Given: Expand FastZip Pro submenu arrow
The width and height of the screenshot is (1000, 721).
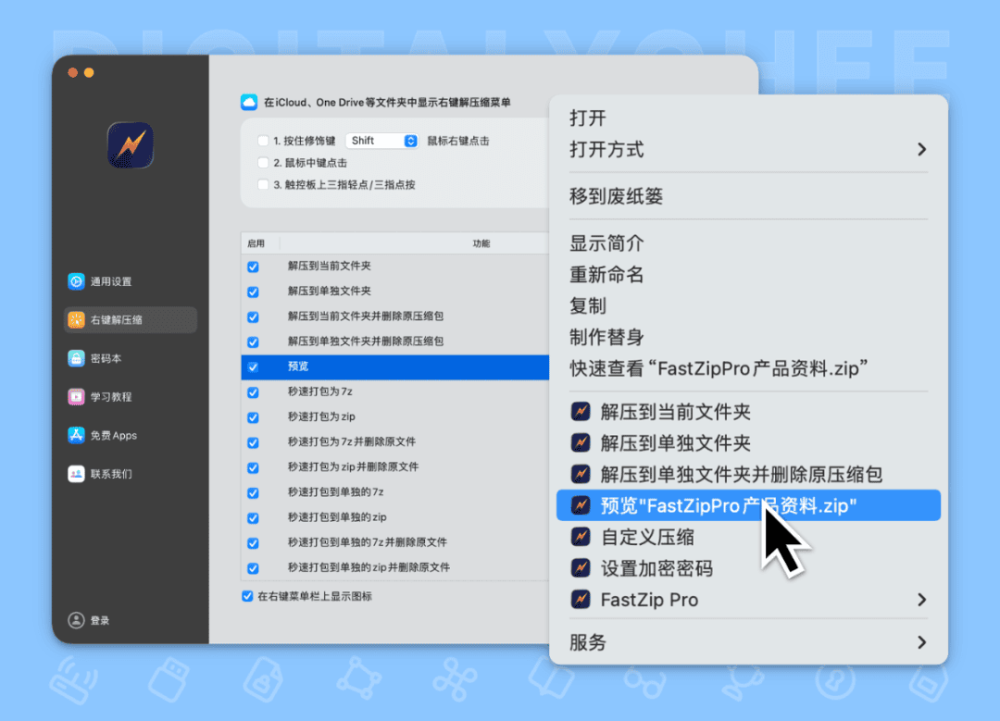Looking at the screenshot, I should pyautogui.click(x=922, y=600).
